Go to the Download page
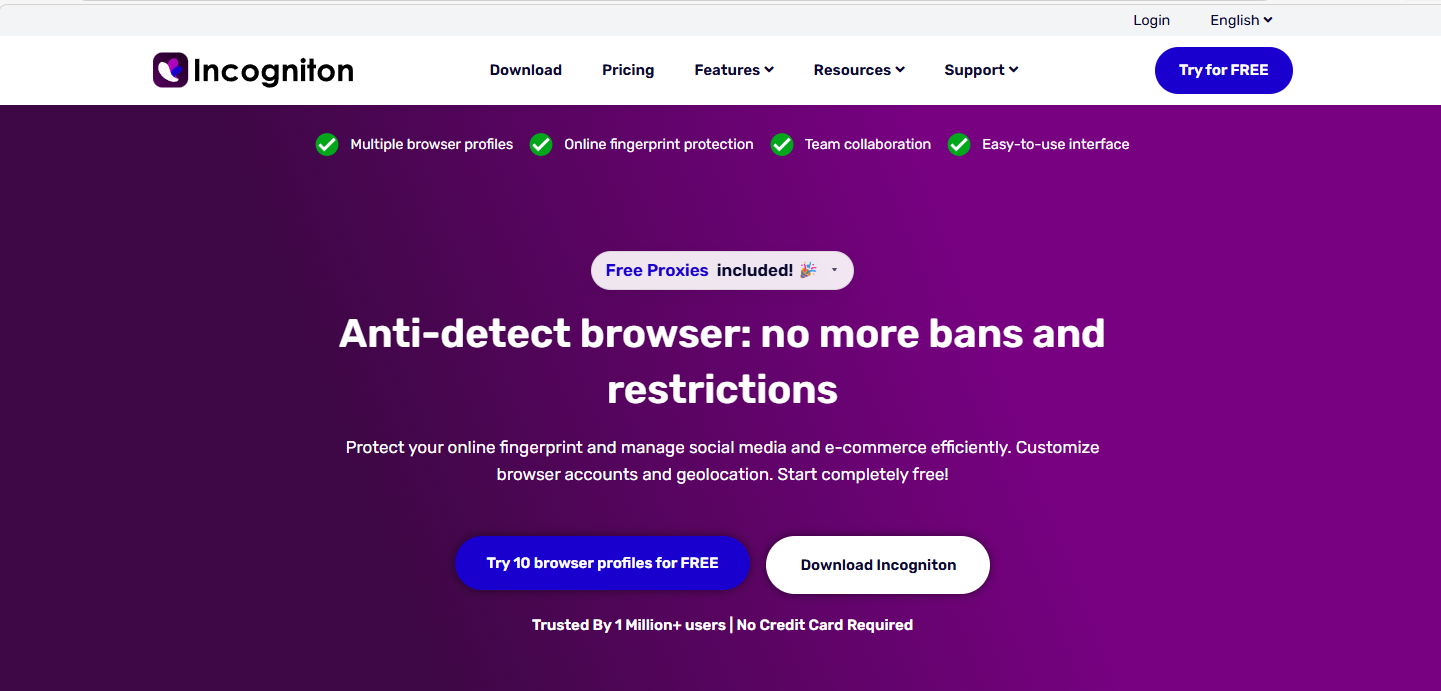 (526, 70)
